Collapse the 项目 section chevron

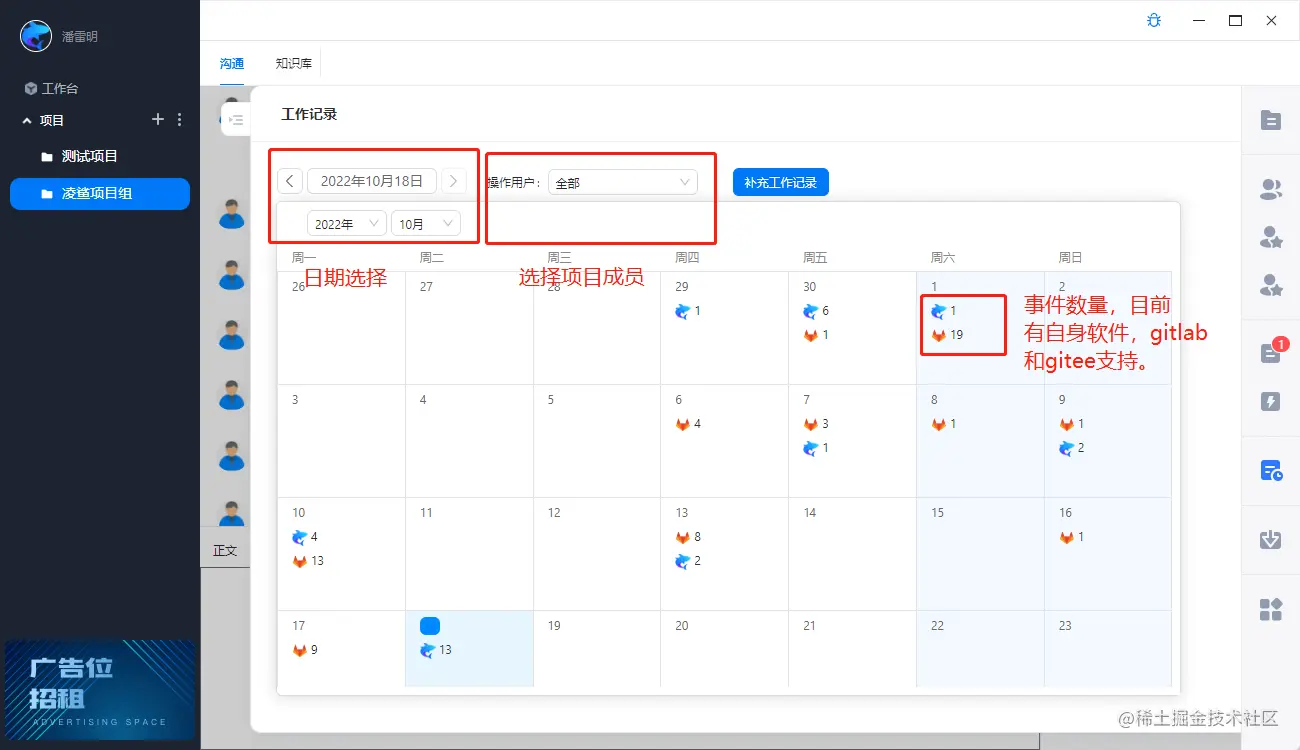click(27, 120)
